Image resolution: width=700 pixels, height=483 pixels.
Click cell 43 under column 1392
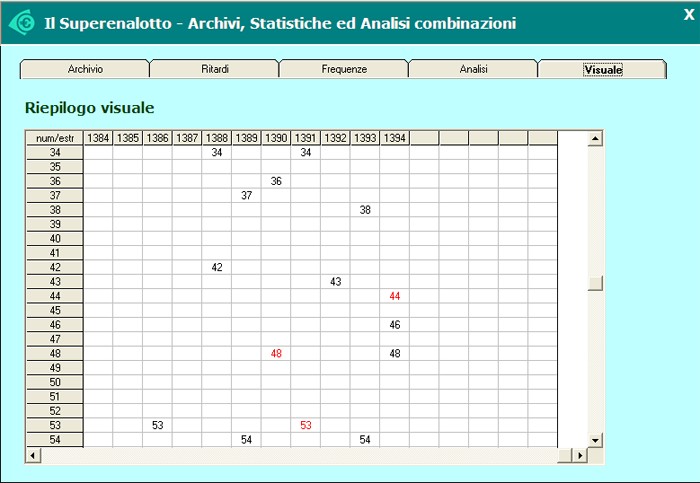335,282
